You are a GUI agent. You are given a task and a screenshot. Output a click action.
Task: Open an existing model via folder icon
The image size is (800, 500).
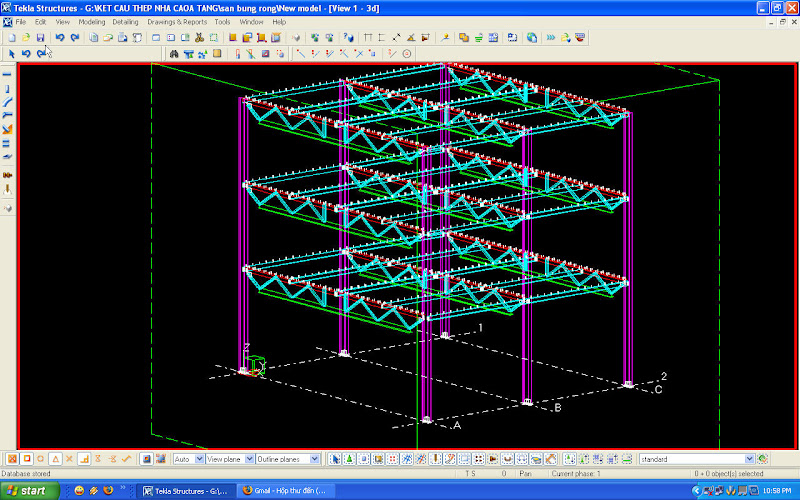click(26, 37)
